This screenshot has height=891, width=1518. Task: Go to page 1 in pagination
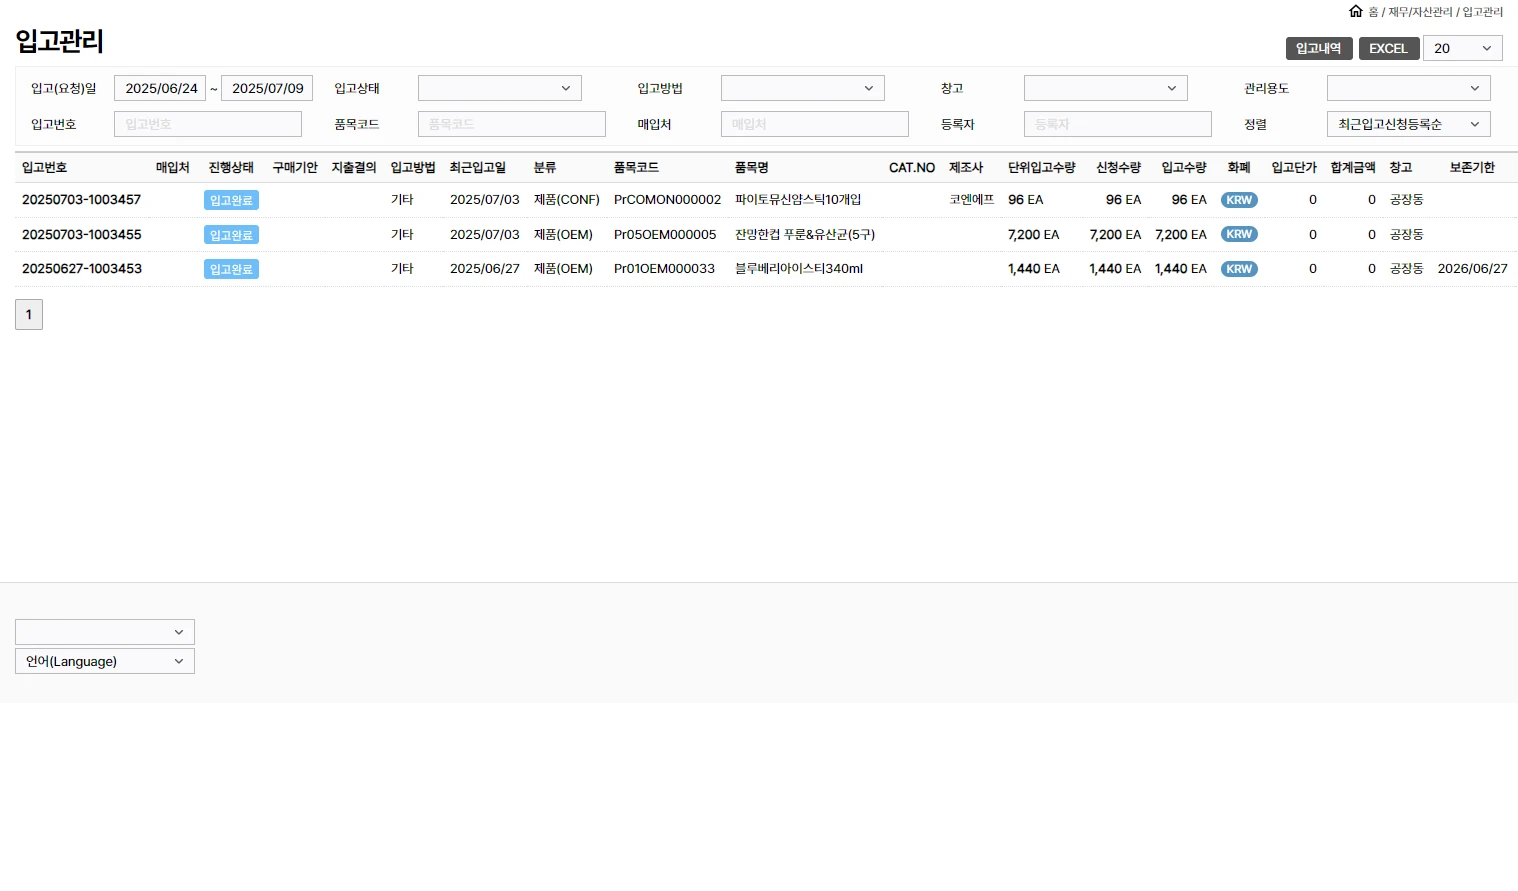pos(29,315)
